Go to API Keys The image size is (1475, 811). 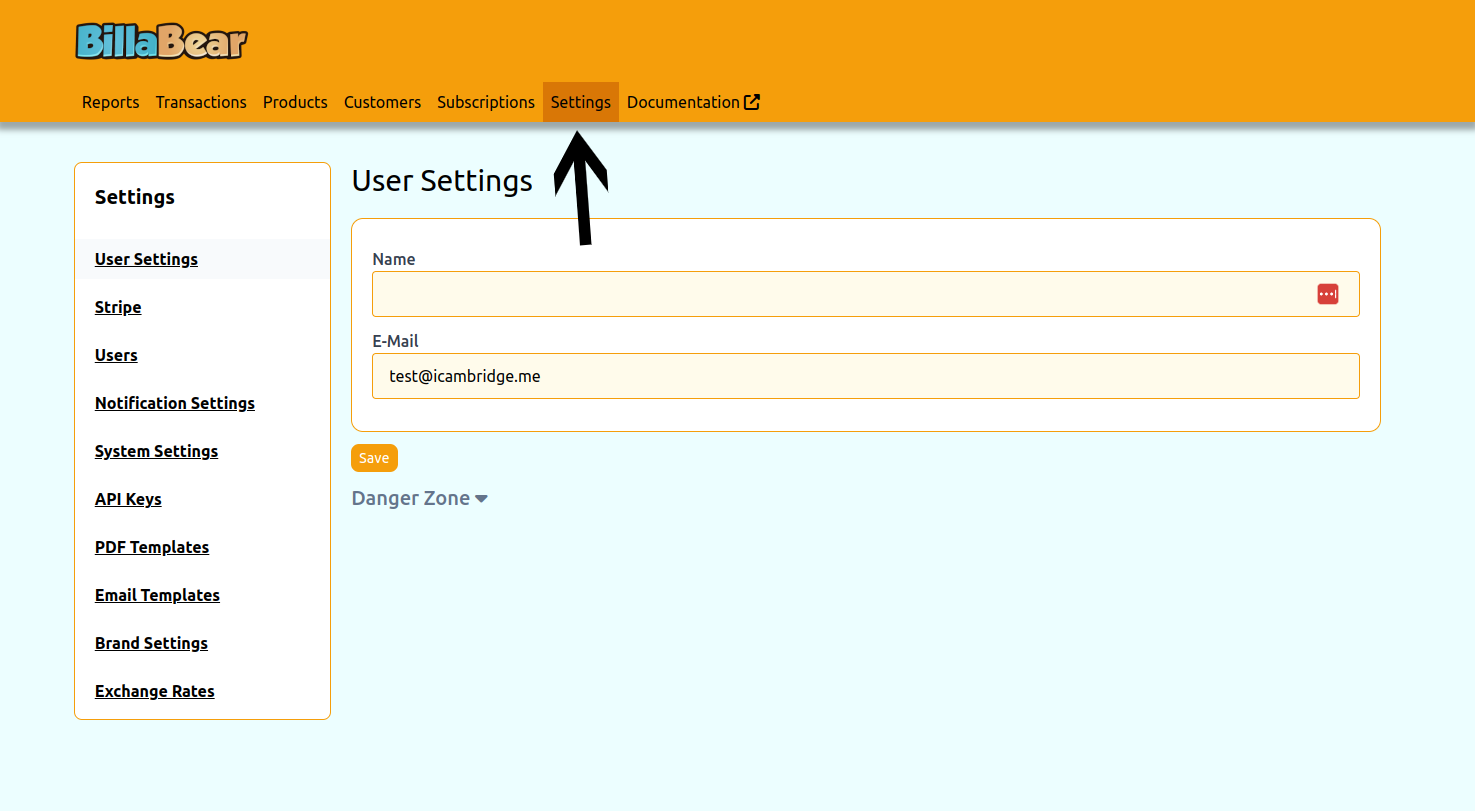click(x=128, y=499)
